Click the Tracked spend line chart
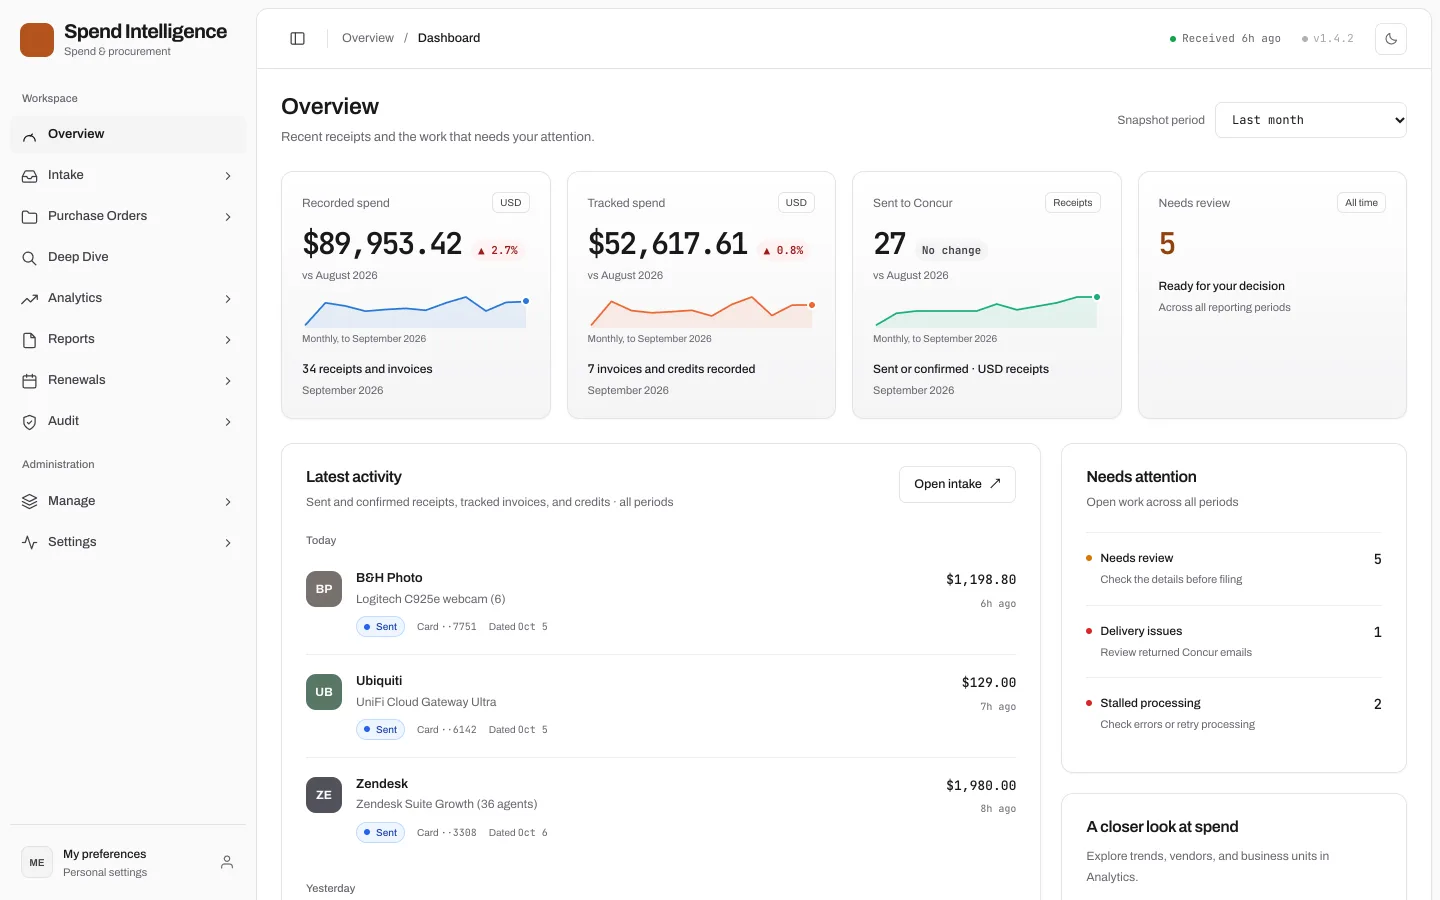Screen dimensions: 1440x900 pos(701,312)
